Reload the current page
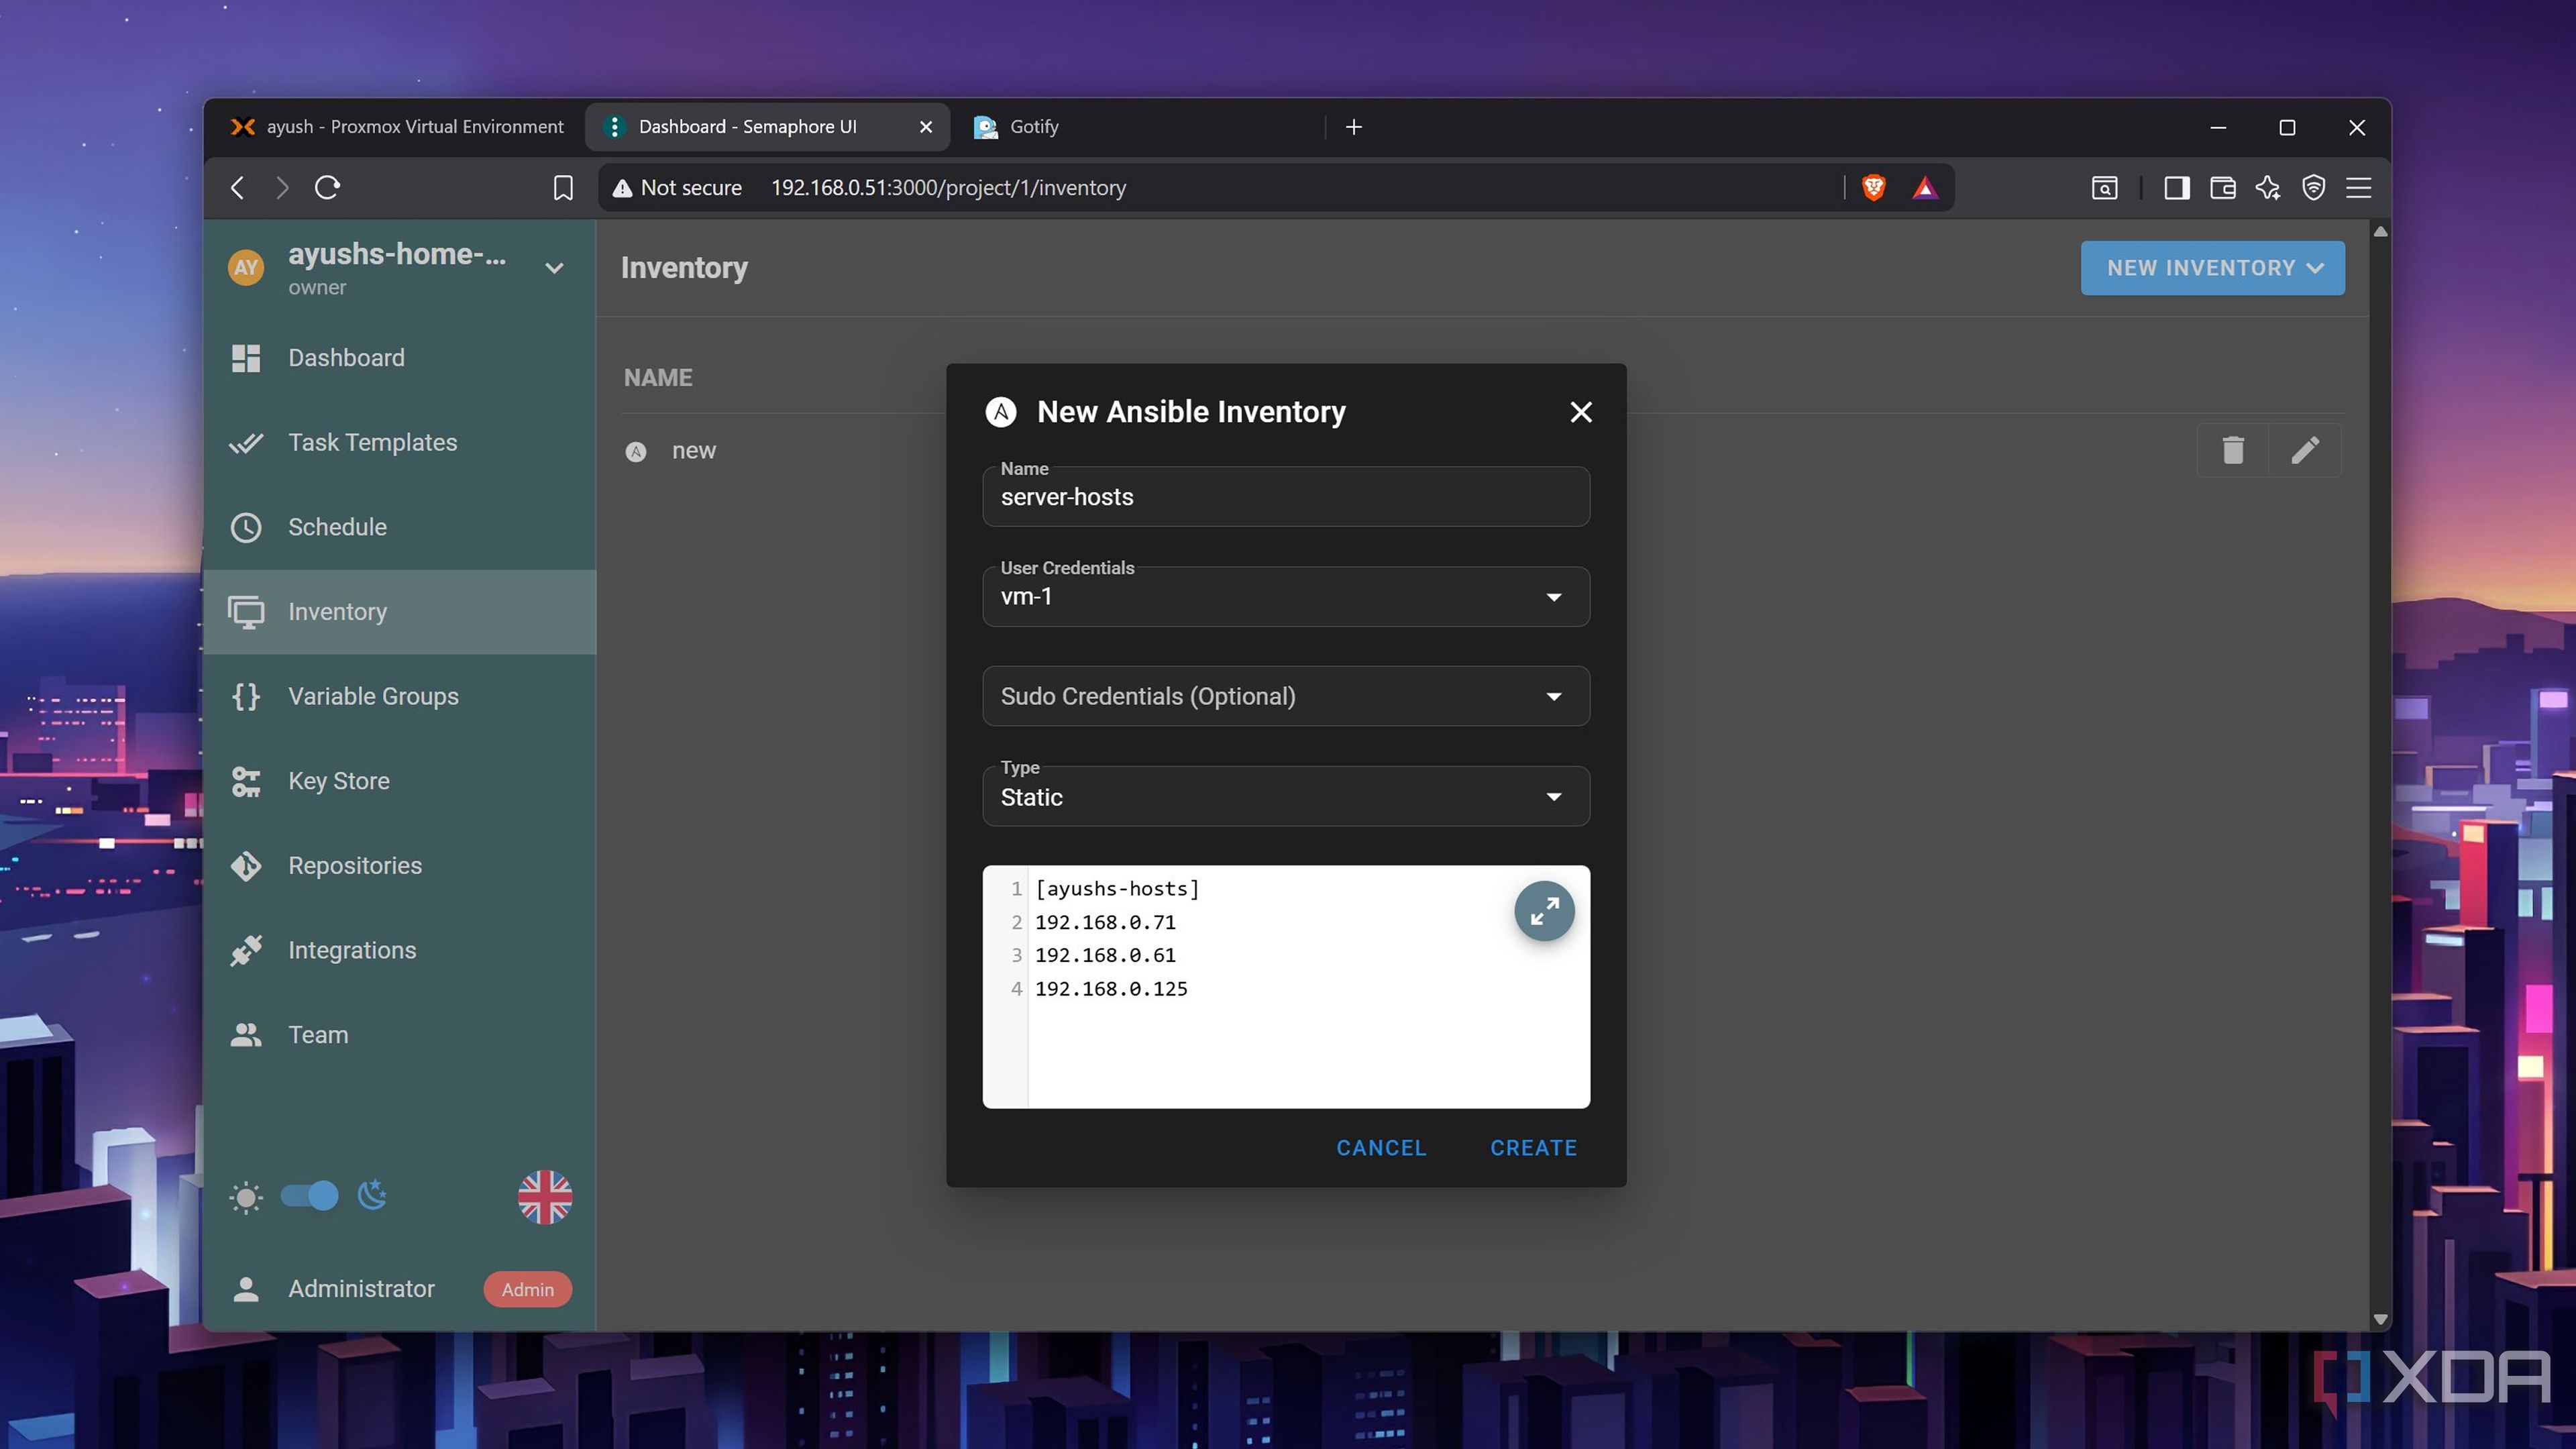The height and width of the screenshot is (1449, 2576). pyautogui.click(x=327, y=188)
